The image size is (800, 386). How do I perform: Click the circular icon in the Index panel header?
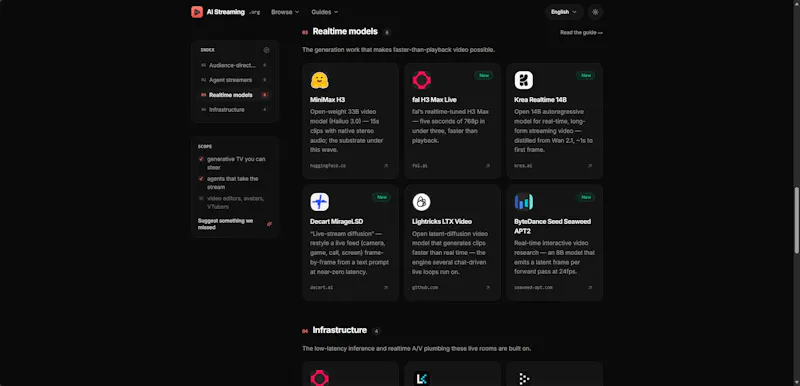pyautogui.click(x=266, y=50)
